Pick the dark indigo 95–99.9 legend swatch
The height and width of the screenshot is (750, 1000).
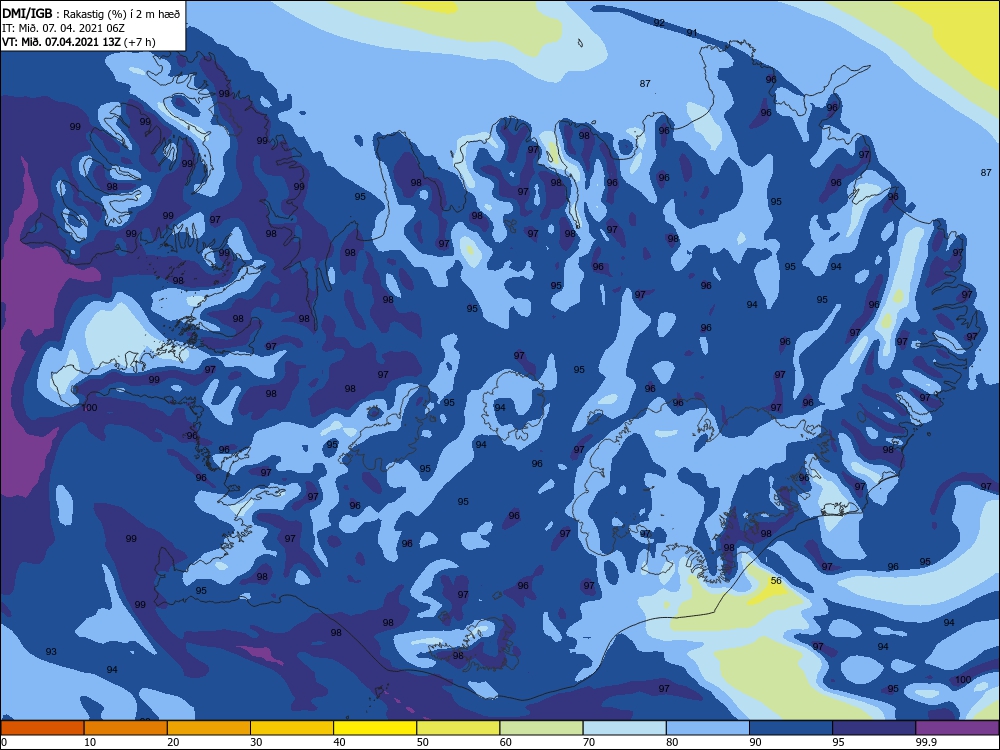(x=874, y=728)
